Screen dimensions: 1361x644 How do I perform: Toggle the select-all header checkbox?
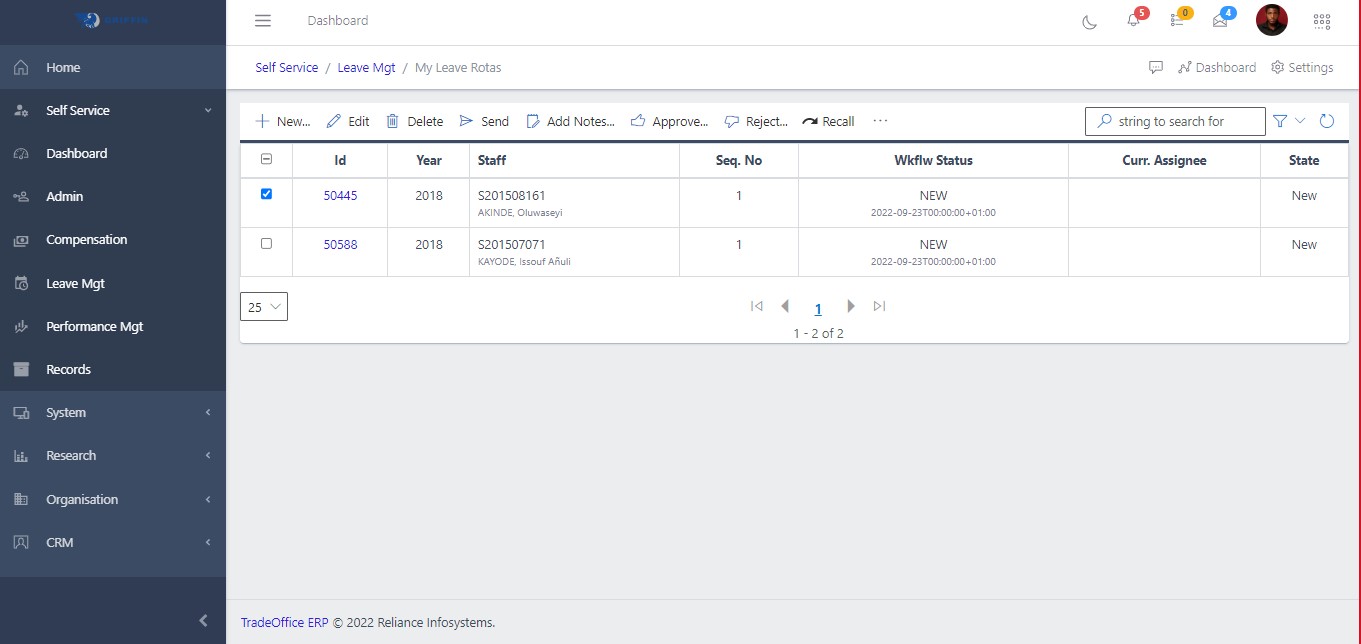click(x=266, y=159)
